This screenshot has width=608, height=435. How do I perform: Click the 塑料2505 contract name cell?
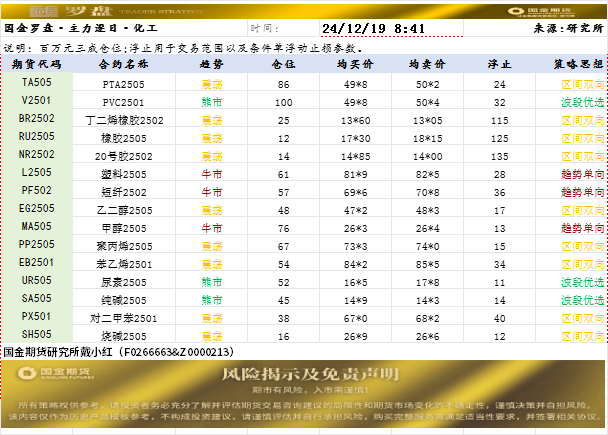[124, 174]
